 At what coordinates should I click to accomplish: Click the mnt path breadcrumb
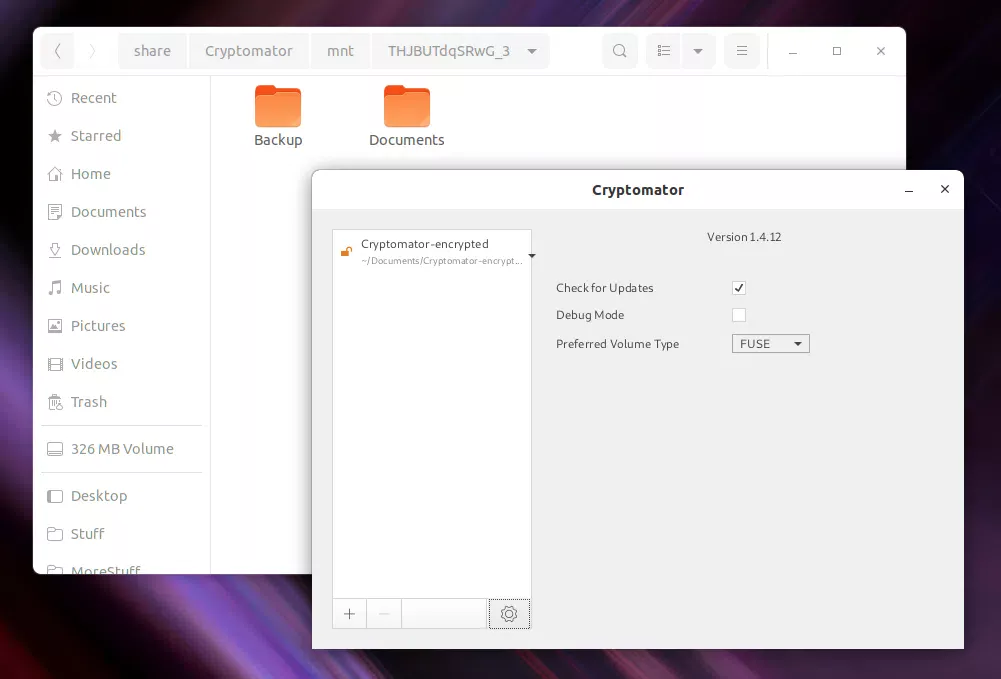pyautogui.click(x=340, y=51)
